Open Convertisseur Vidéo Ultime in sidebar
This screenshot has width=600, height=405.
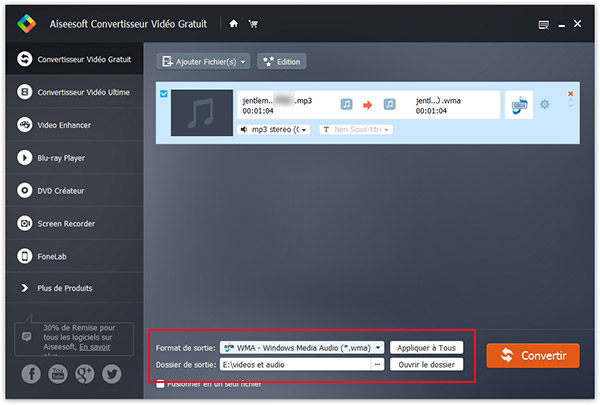(74, 92)
